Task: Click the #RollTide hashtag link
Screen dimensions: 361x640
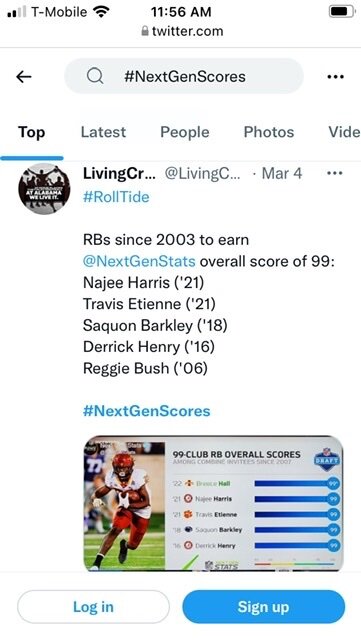Action: tap(116, 197)
